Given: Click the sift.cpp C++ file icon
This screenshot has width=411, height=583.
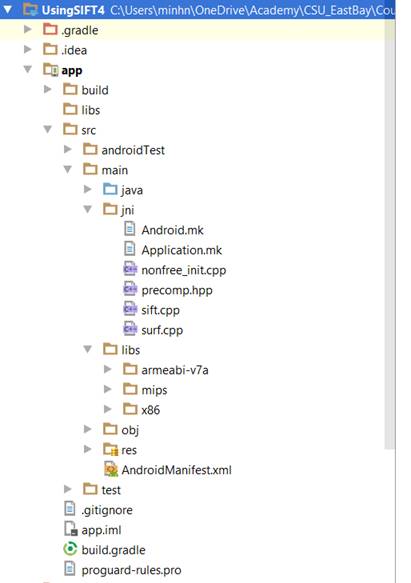Looking at the screenshot, I should 130,309.
